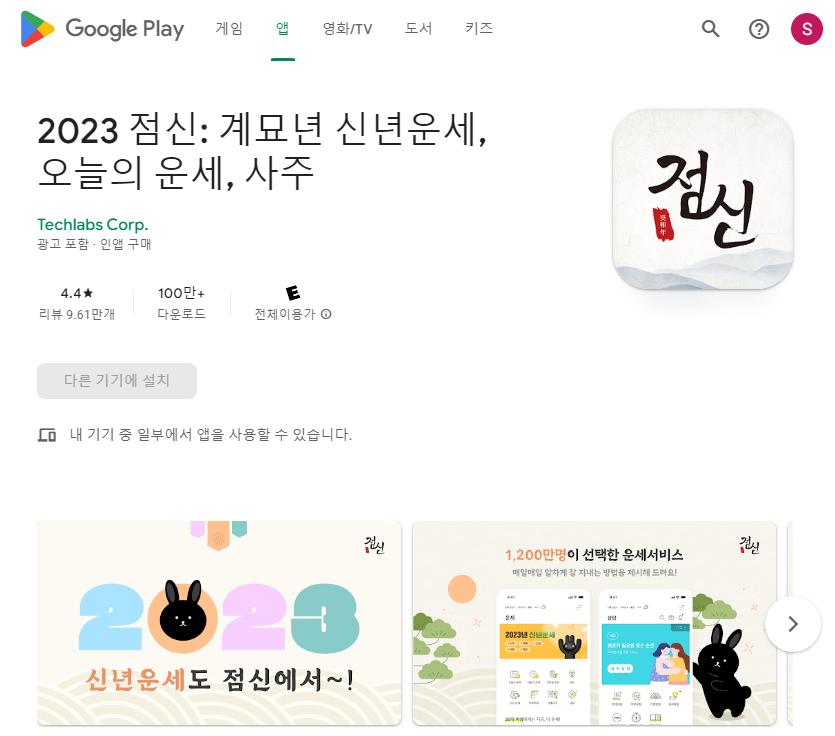Open the 2023 신년운세 screenshot thumbnail

(x=219, y=623)
